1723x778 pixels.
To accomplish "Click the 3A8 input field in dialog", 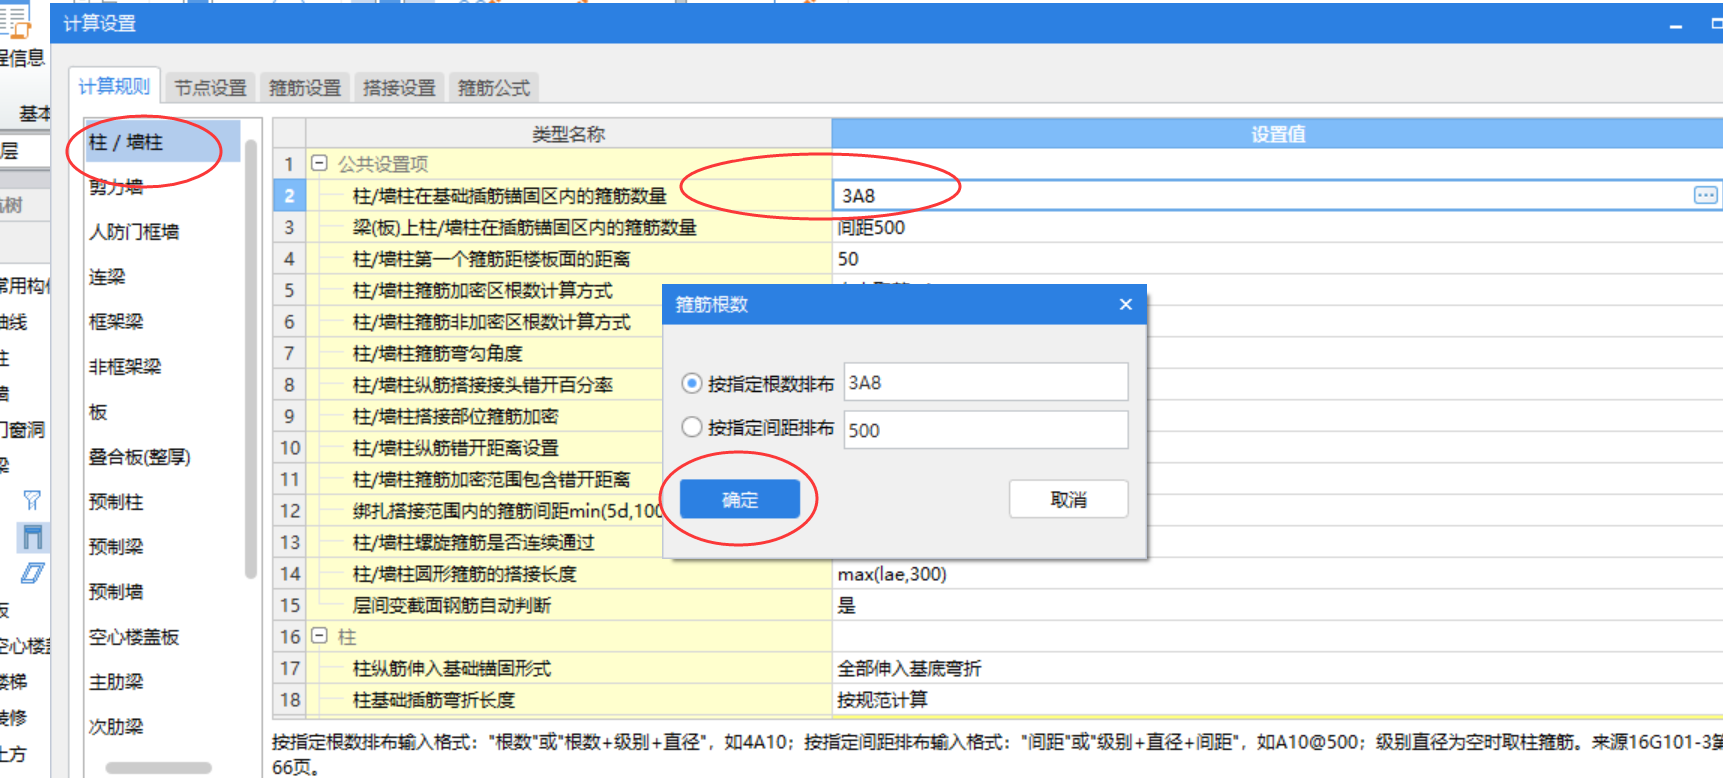I will (986, 382).
